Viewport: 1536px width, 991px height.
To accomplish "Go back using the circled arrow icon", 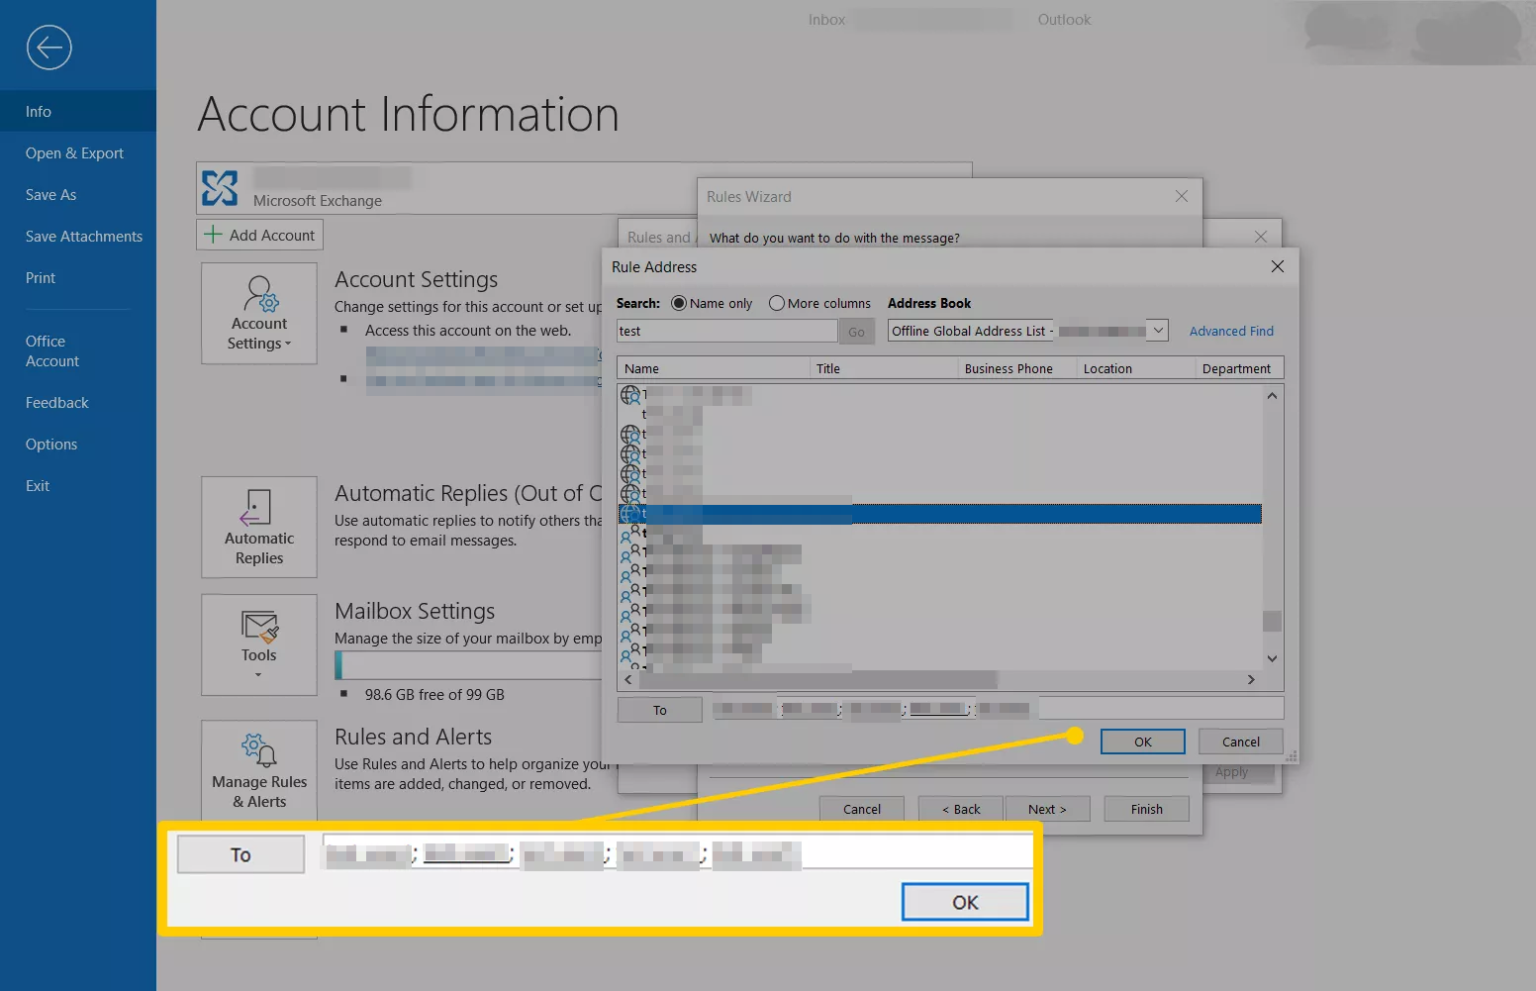I will pyautogui.click(x=49, y=47).
